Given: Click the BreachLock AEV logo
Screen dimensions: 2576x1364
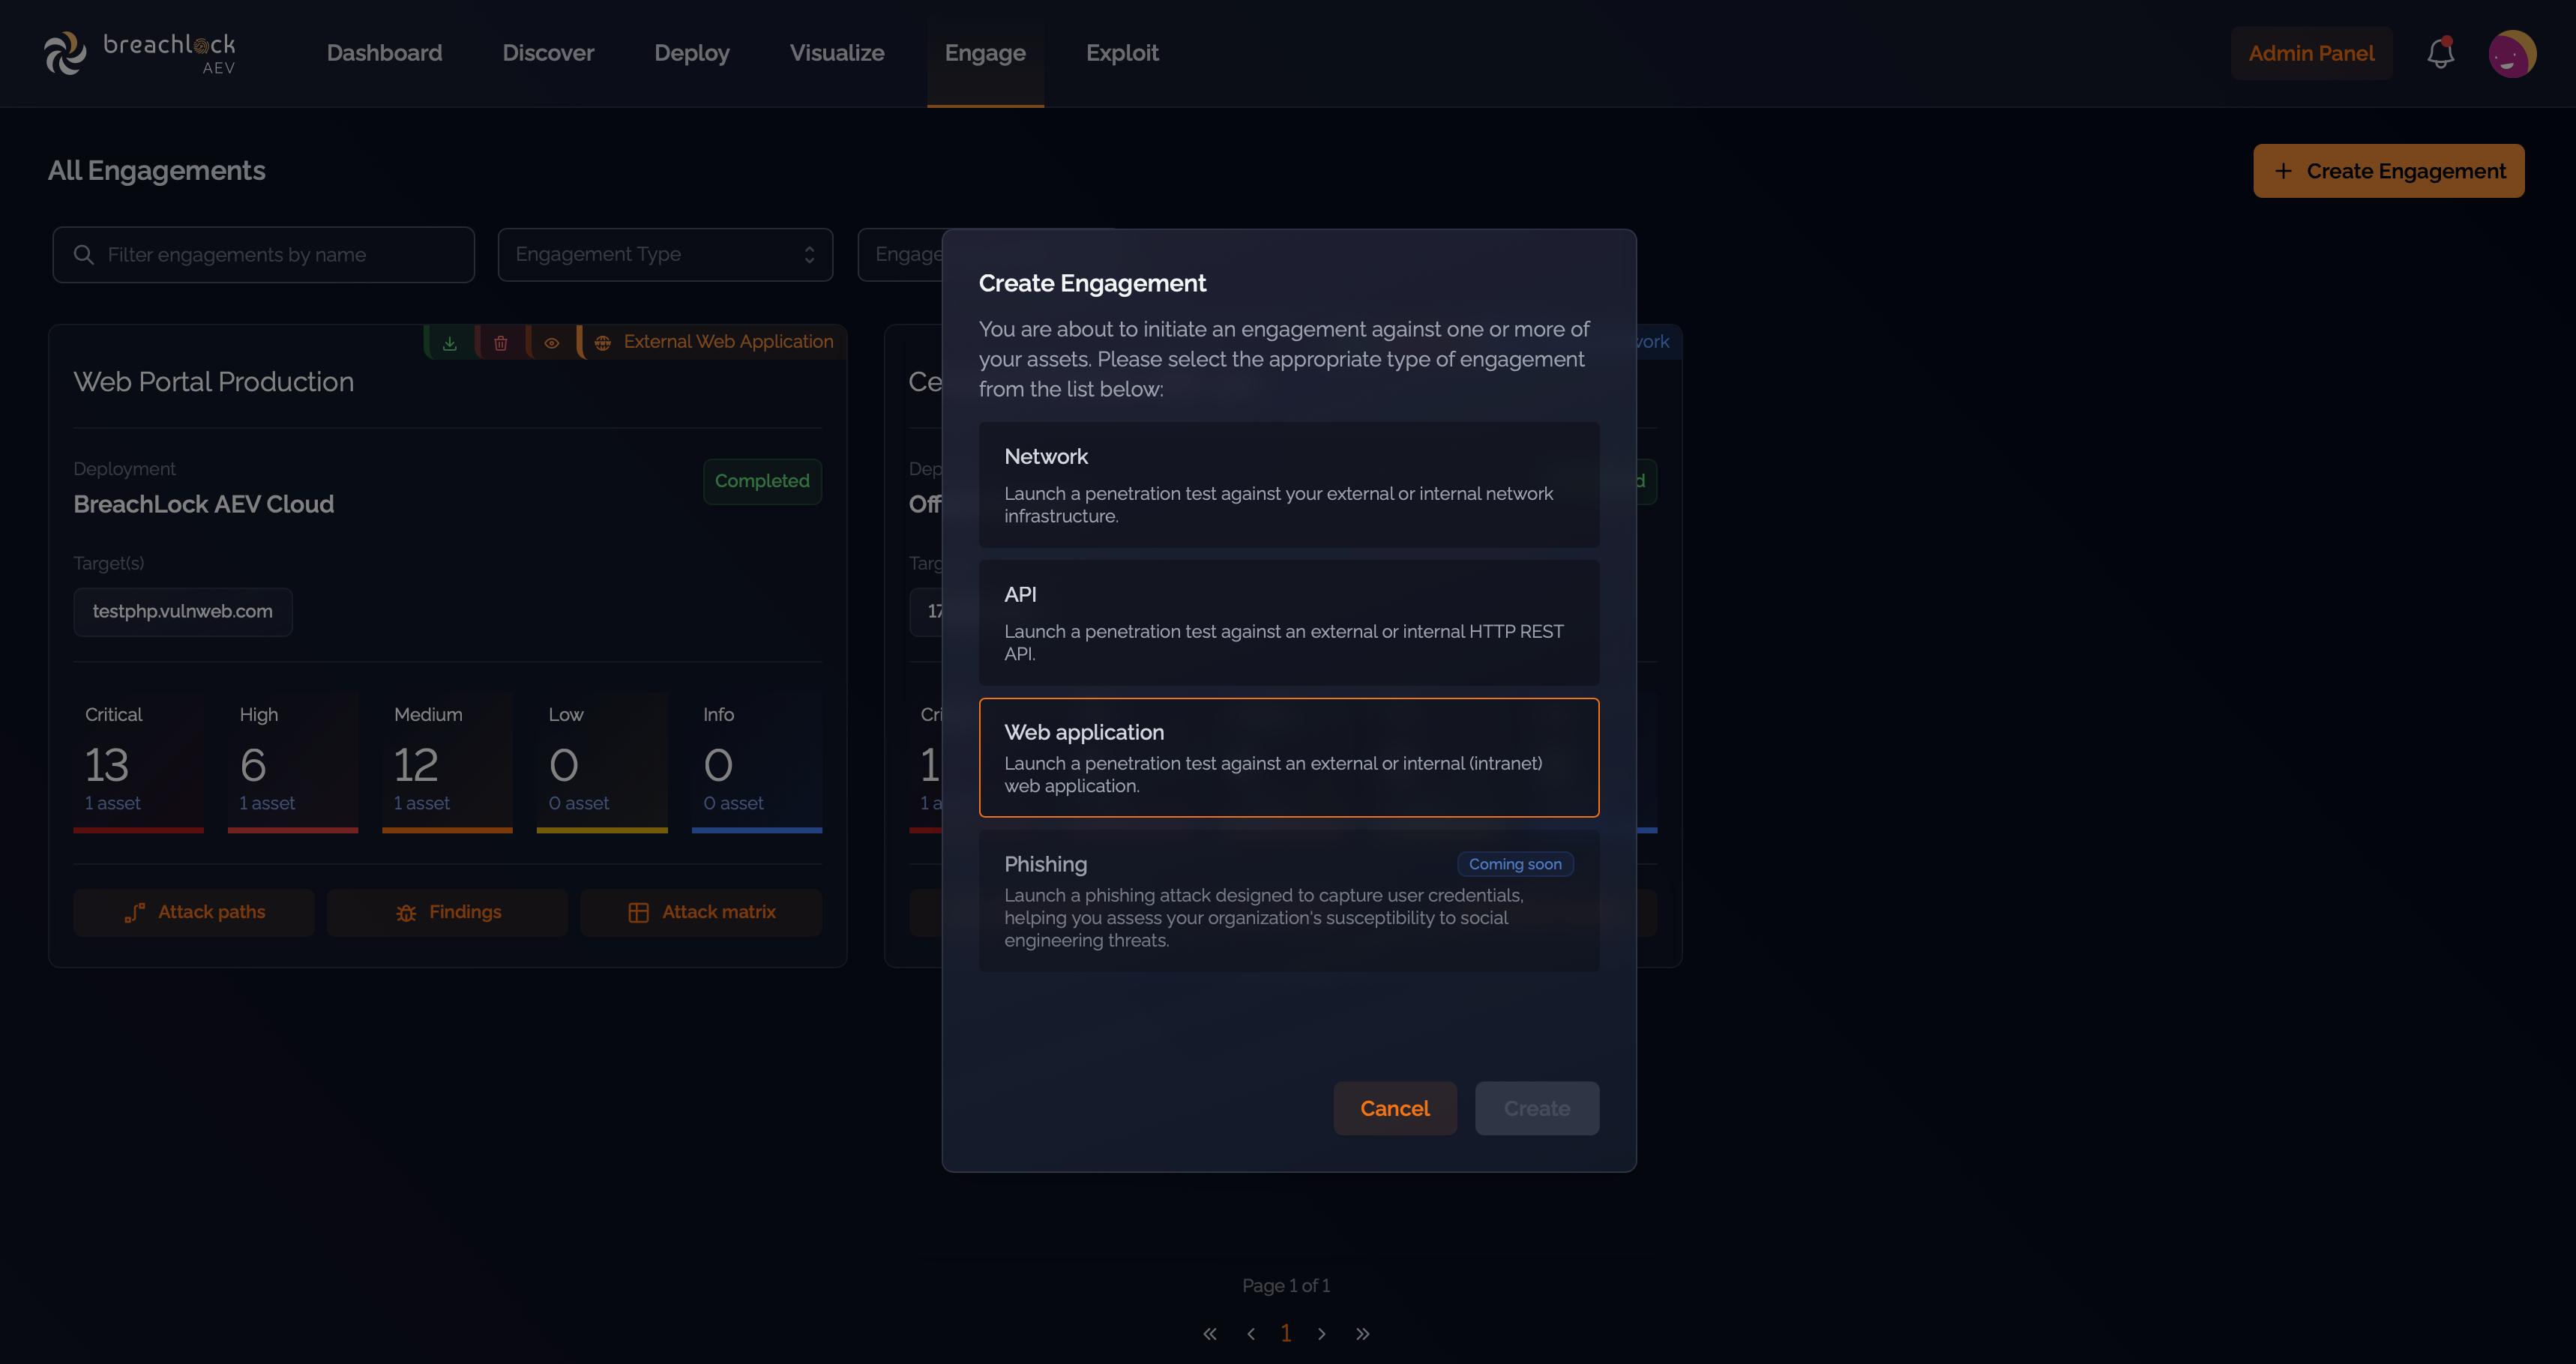Looking at the screenshot, I should [140, 53].
